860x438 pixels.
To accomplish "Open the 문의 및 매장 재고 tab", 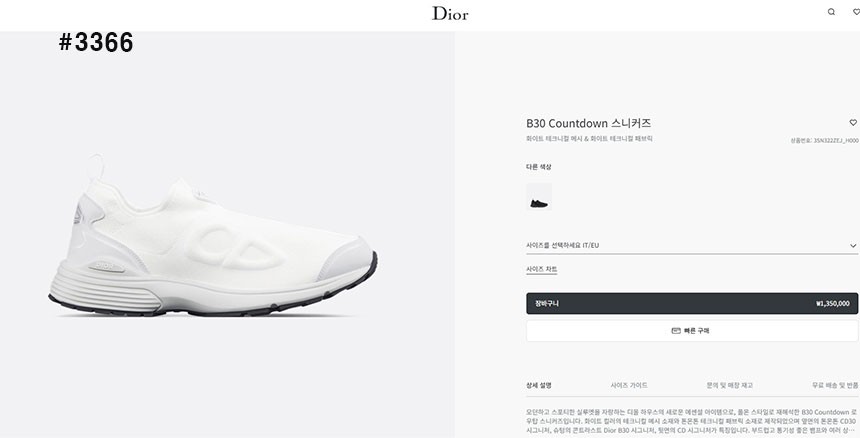I will (730, 385).
